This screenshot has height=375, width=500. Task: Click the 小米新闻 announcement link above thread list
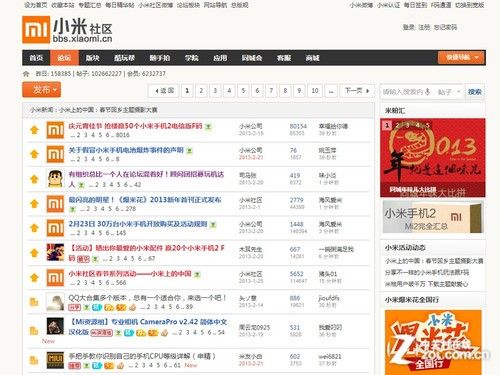[93, 110]
